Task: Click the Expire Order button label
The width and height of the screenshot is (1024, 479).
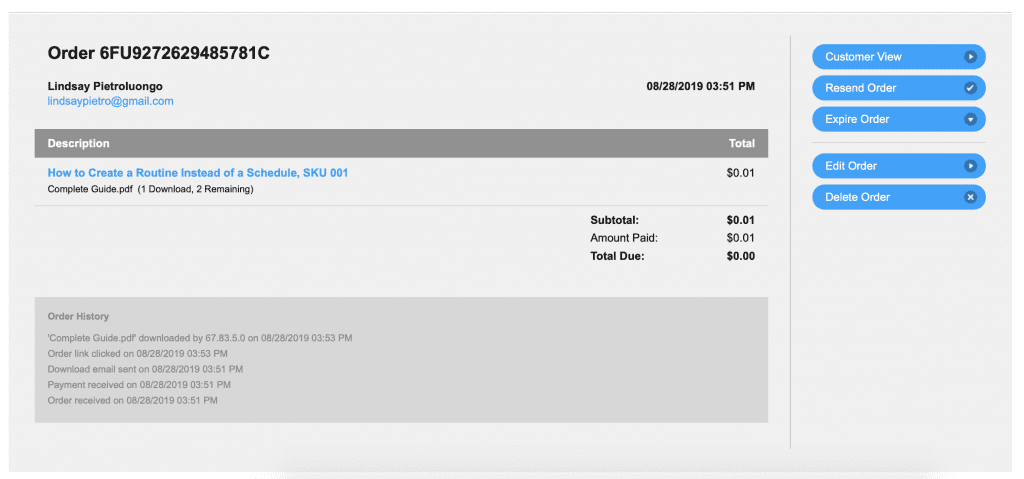Action: 857,119
